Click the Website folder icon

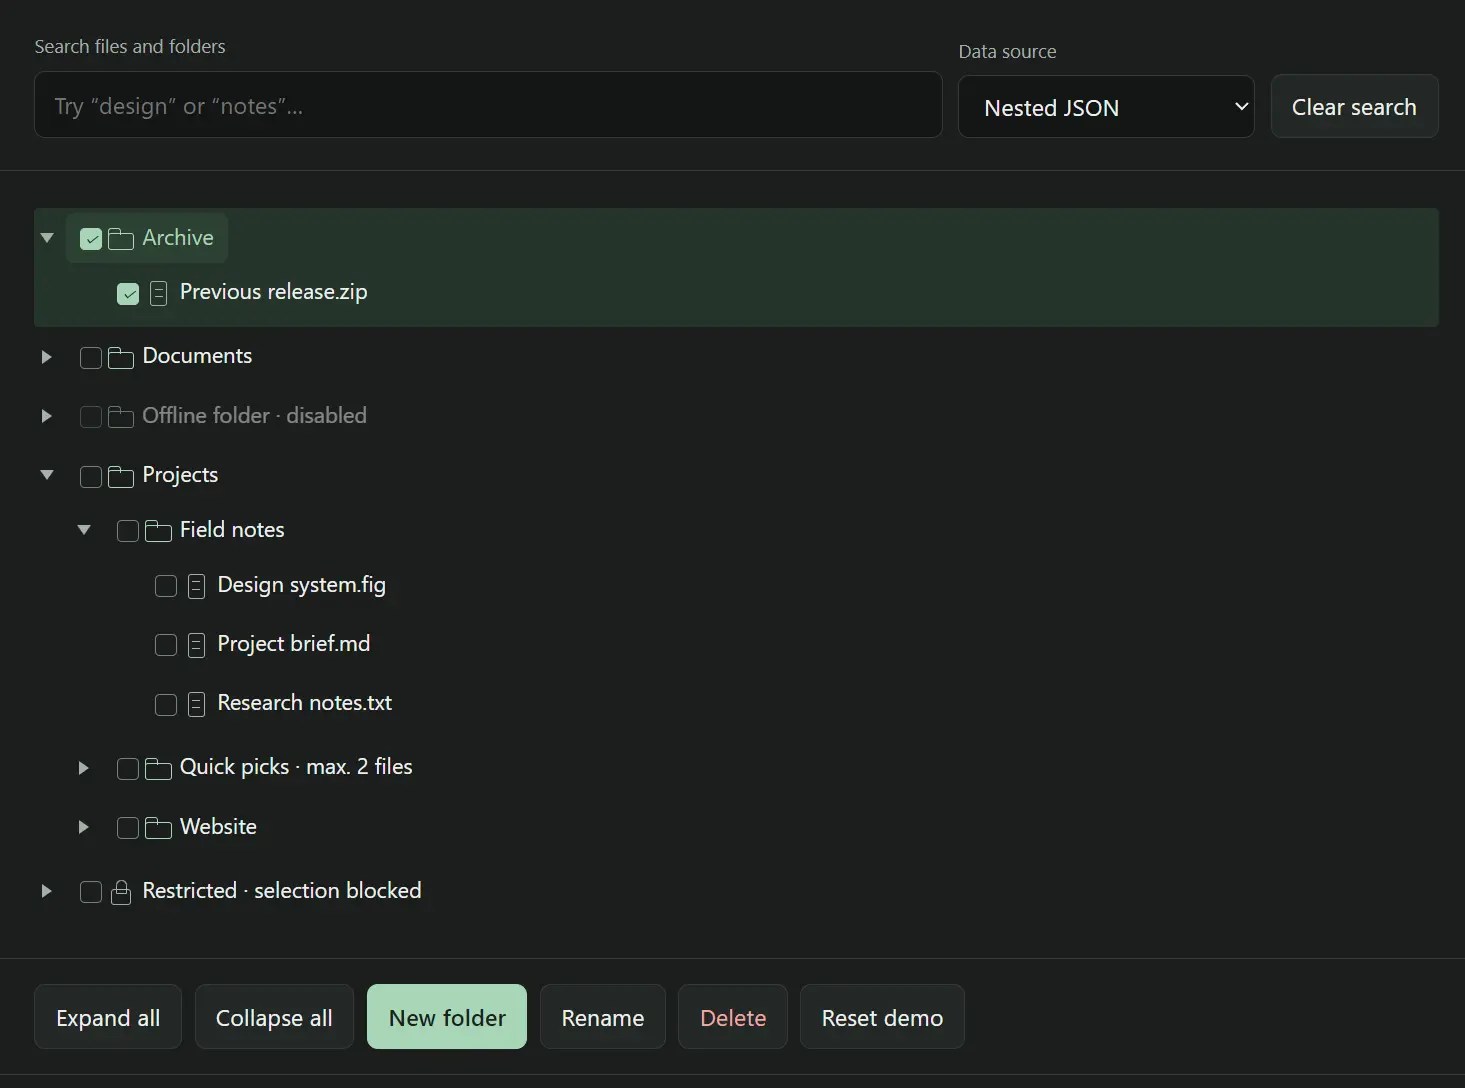(158, 827)
